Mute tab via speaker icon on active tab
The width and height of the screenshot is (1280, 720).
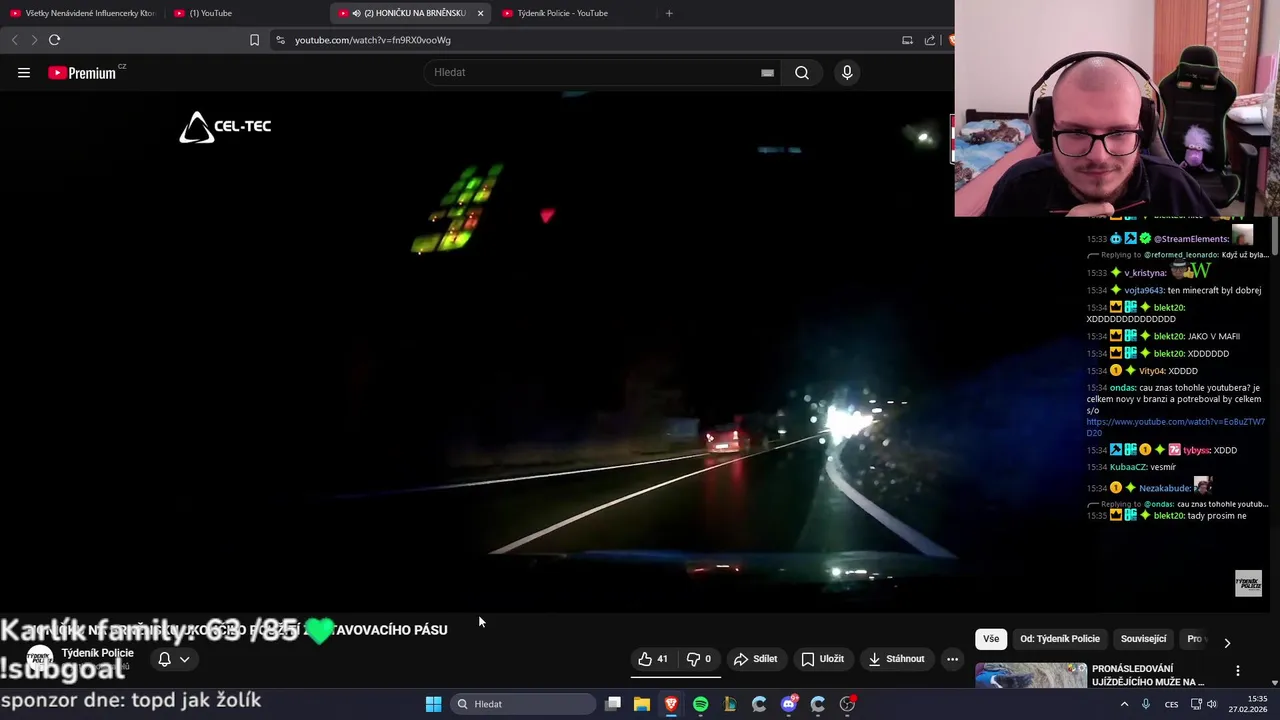click(x=356, y=13)
